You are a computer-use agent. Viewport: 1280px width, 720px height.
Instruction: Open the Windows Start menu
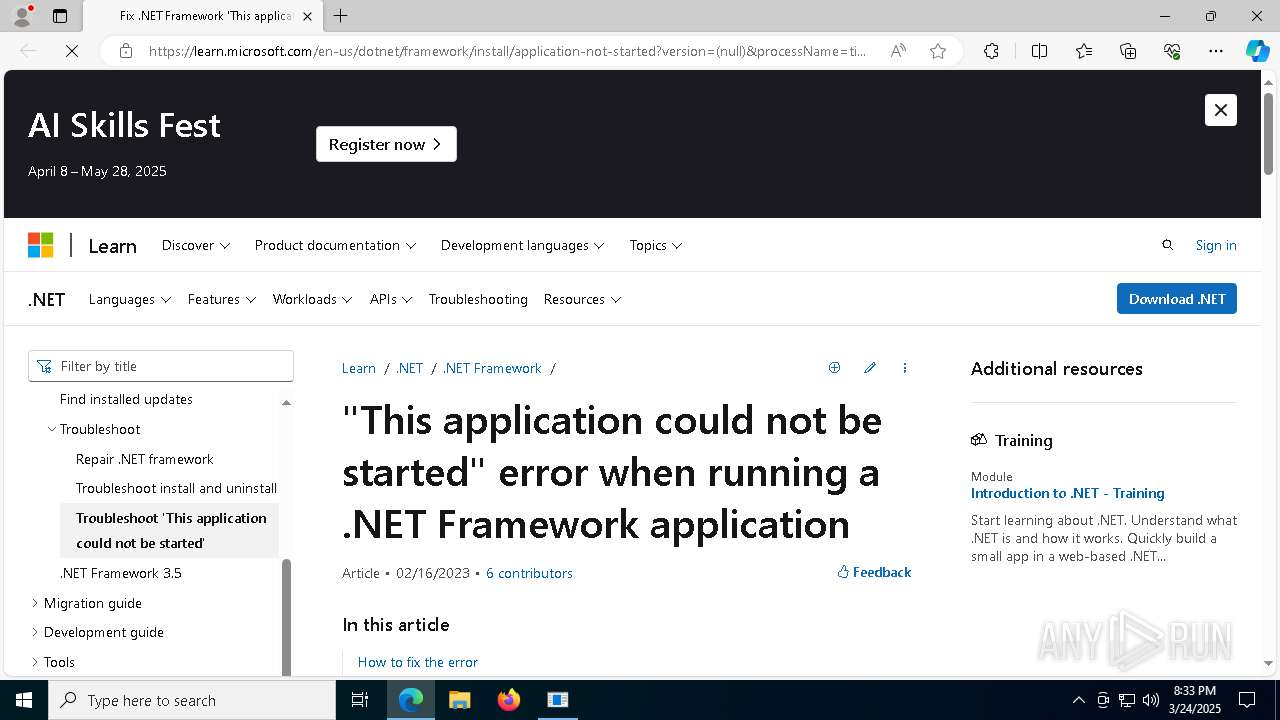pos(24,700)
